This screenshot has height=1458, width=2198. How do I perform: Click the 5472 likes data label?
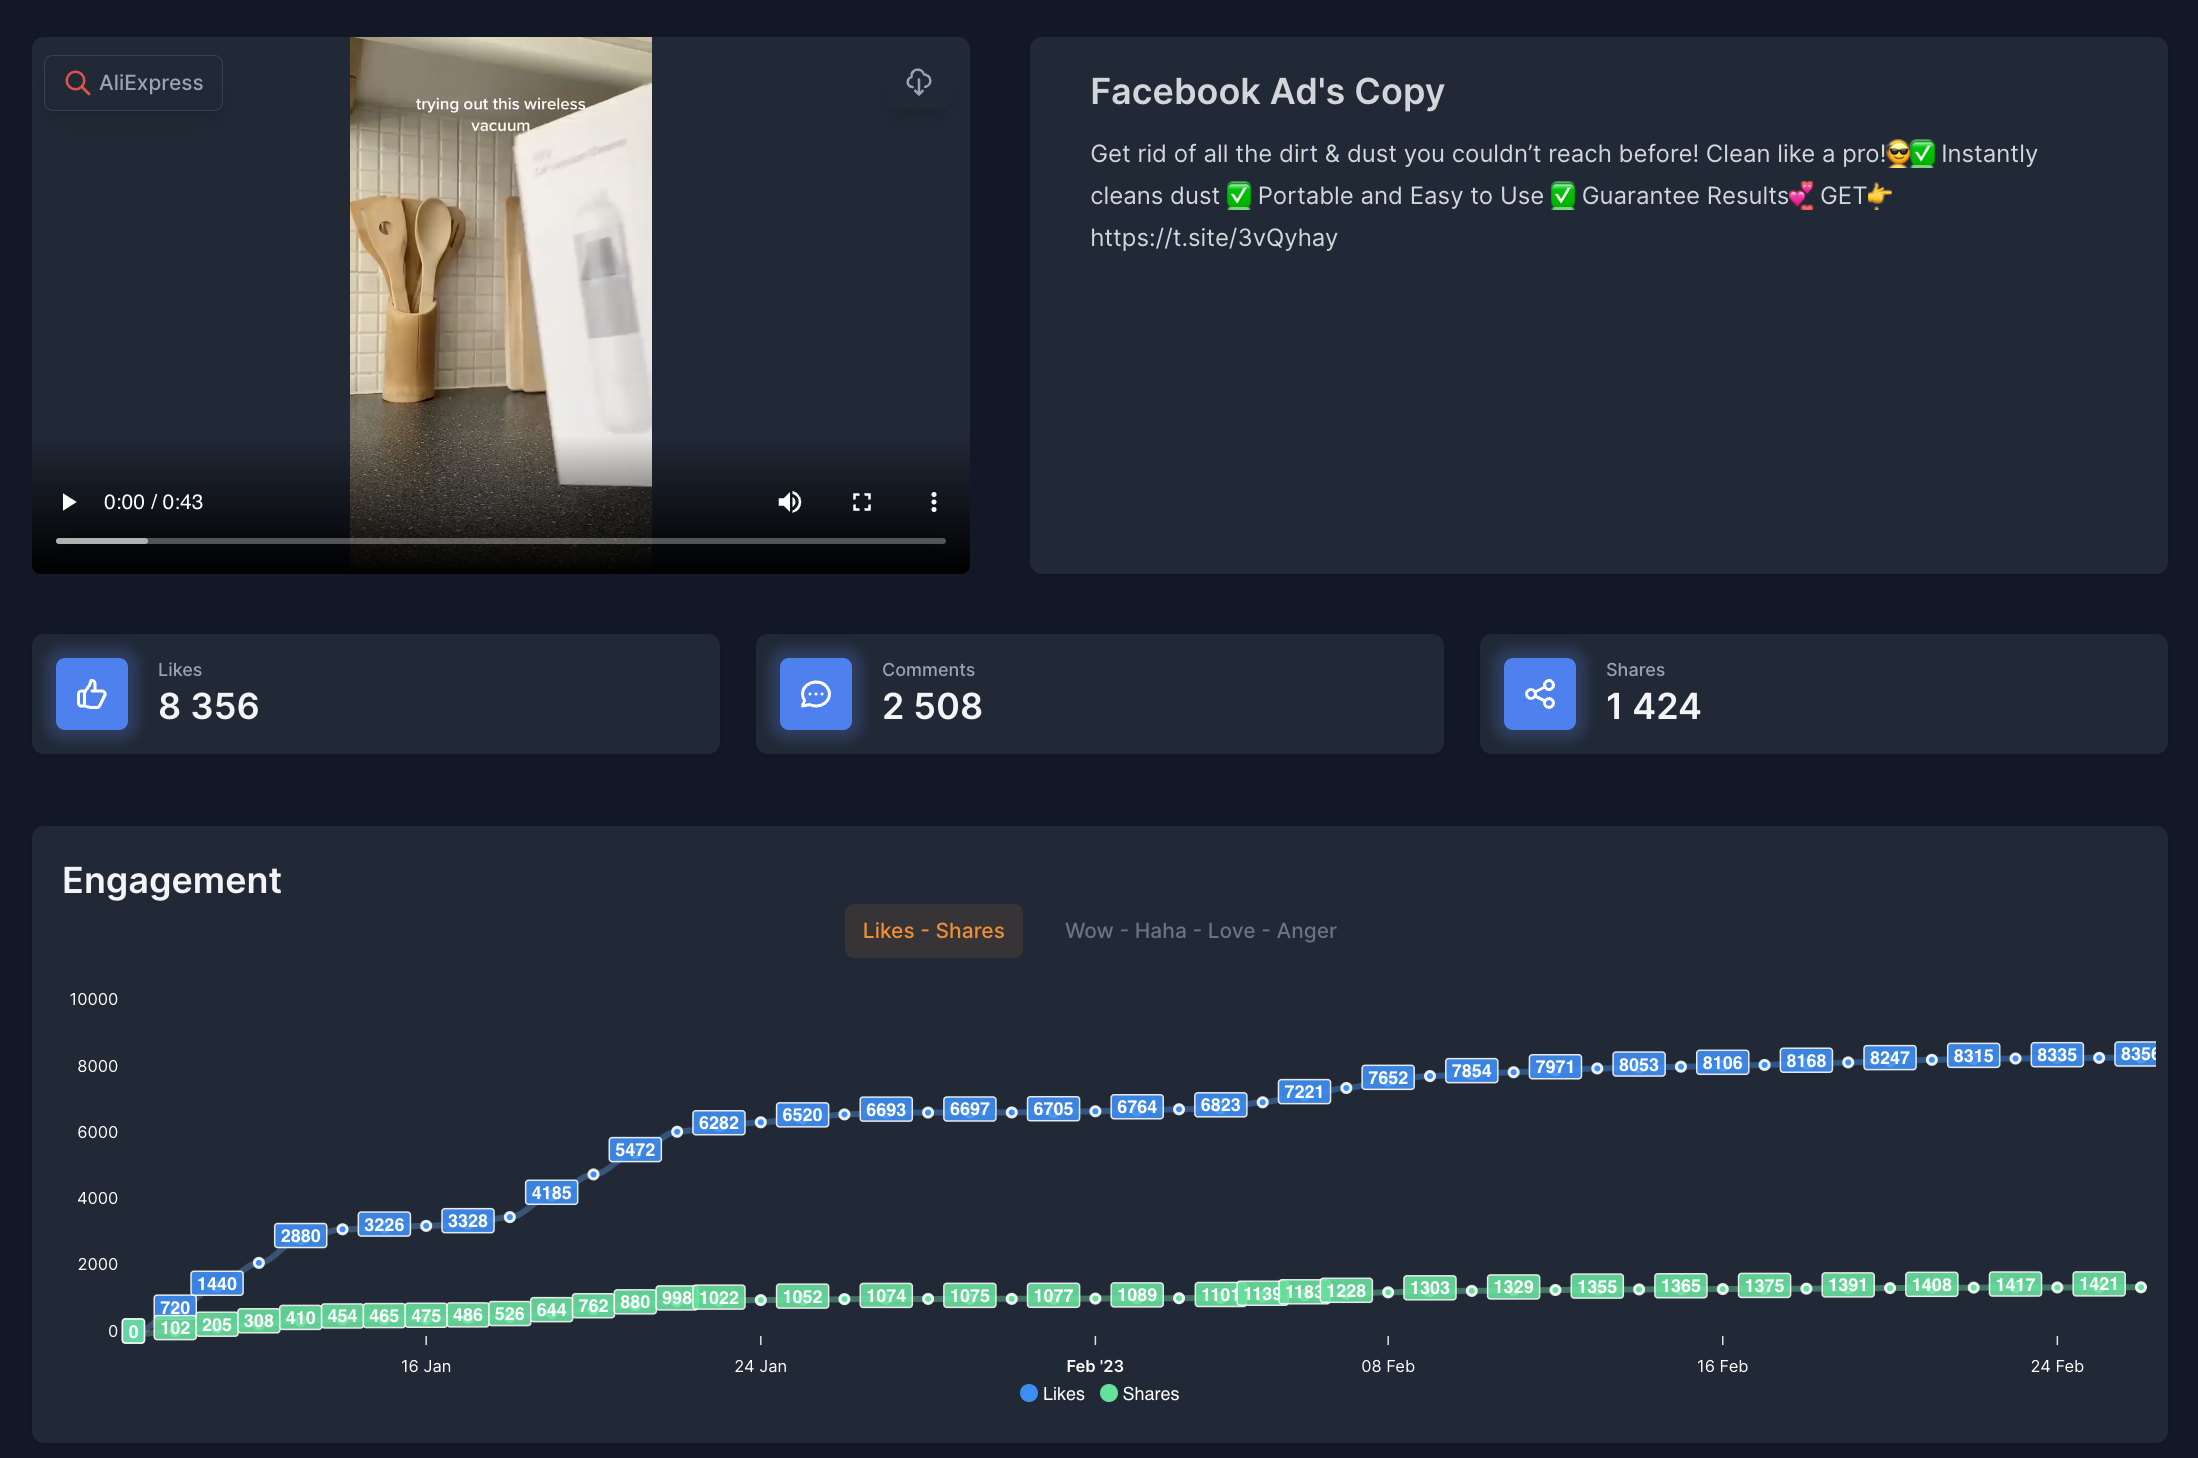[635, 1150]
